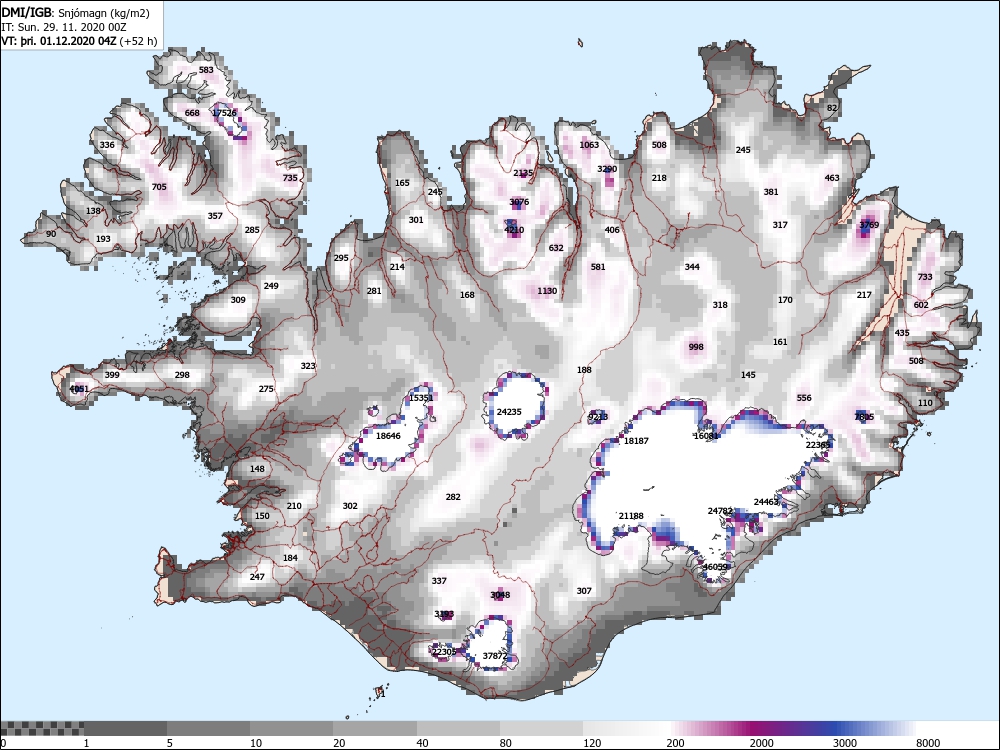The width and height of the screenshot is (1000, 750).
Task: Click the valid time line 'VT: þri. 01.12.2020 04Z'
Action: 59,41
